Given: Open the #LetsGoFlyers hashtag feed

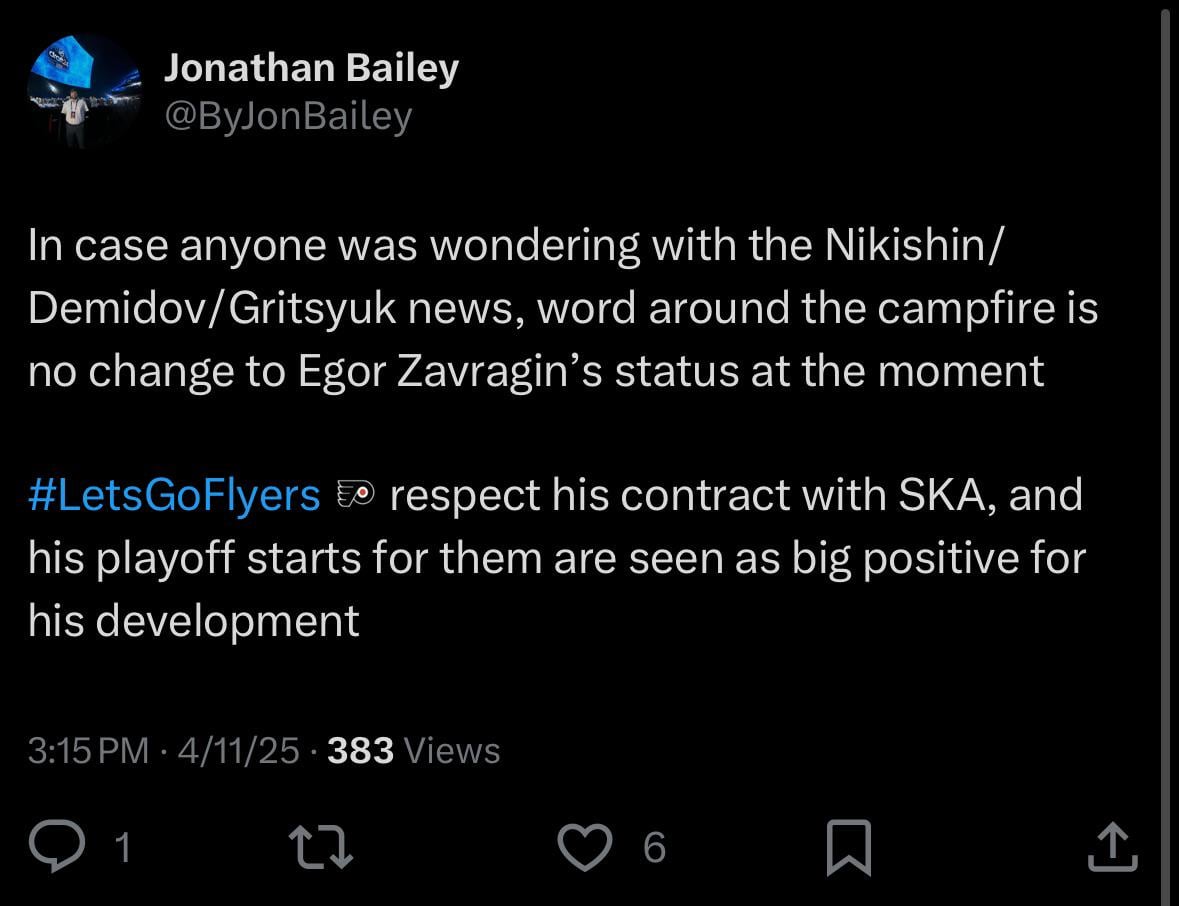Looking at the screenshot, I should 172,494.
